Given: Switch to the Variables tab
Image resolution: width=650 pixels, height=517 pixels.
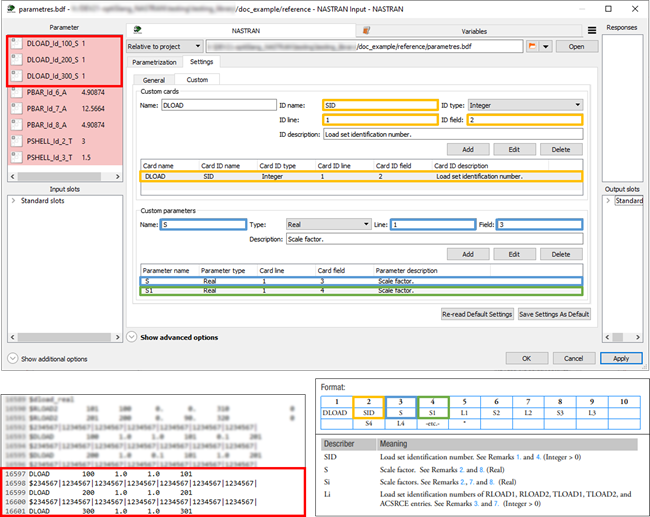Looking at the screenshot, I should [469, 31].
